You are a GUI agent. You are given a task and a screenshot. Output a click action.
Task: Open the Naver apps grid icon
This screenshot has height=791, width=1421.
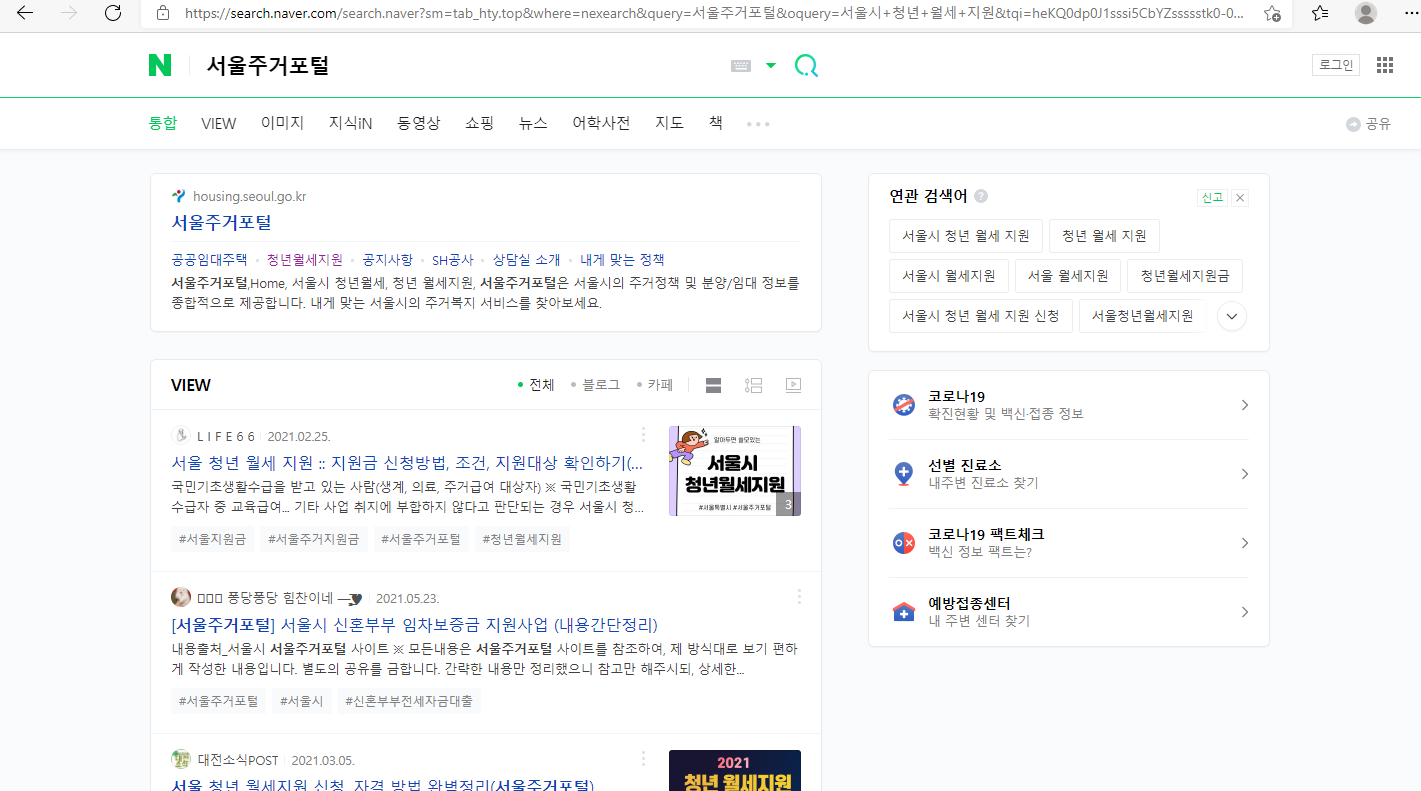tap(1385, 65)
